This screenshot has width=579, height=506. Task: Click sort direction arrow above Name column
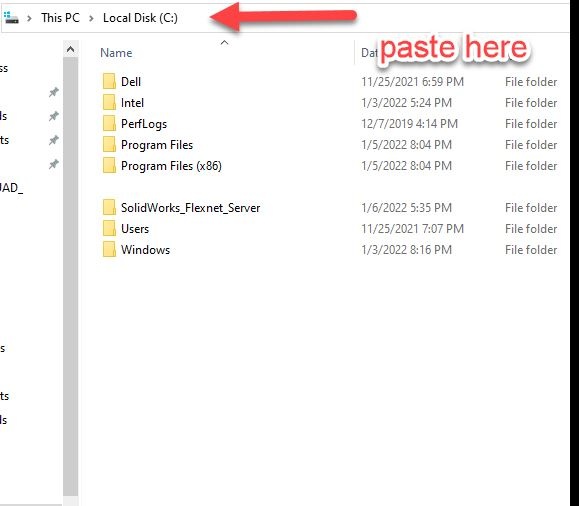point(224,43)
